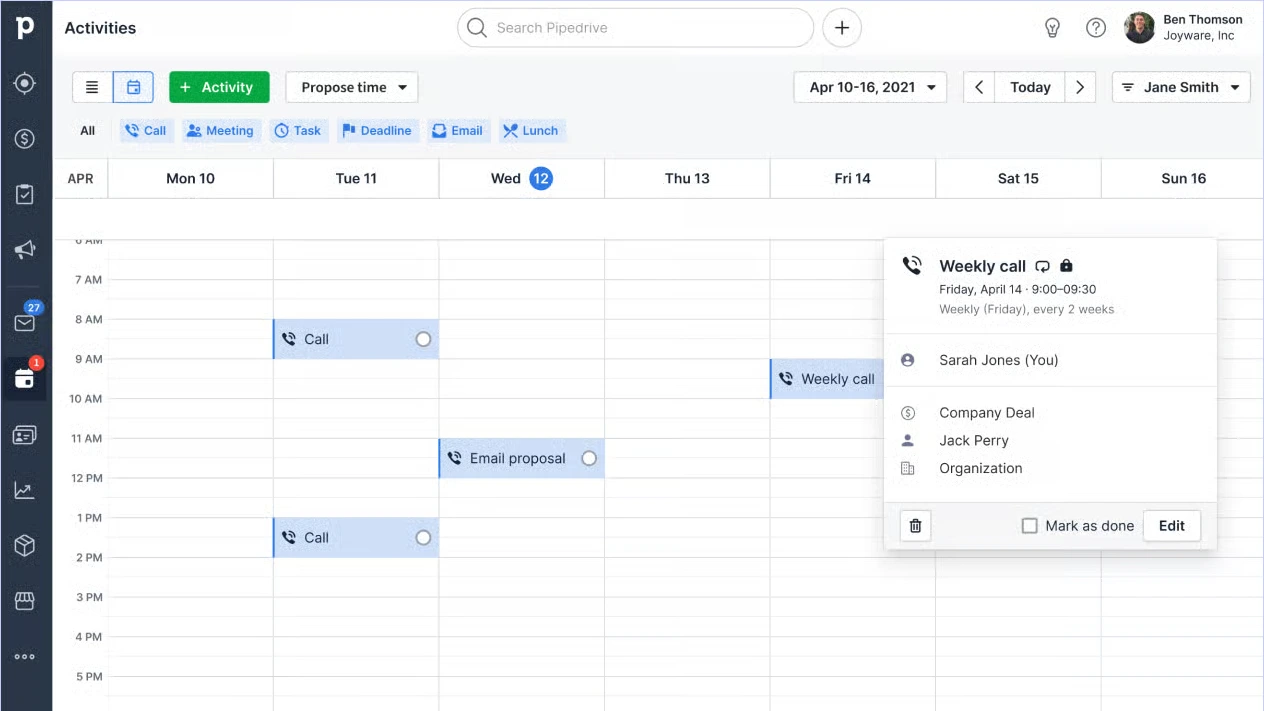
Task: Filter activities by Lunch type
Action: (531, 130)
